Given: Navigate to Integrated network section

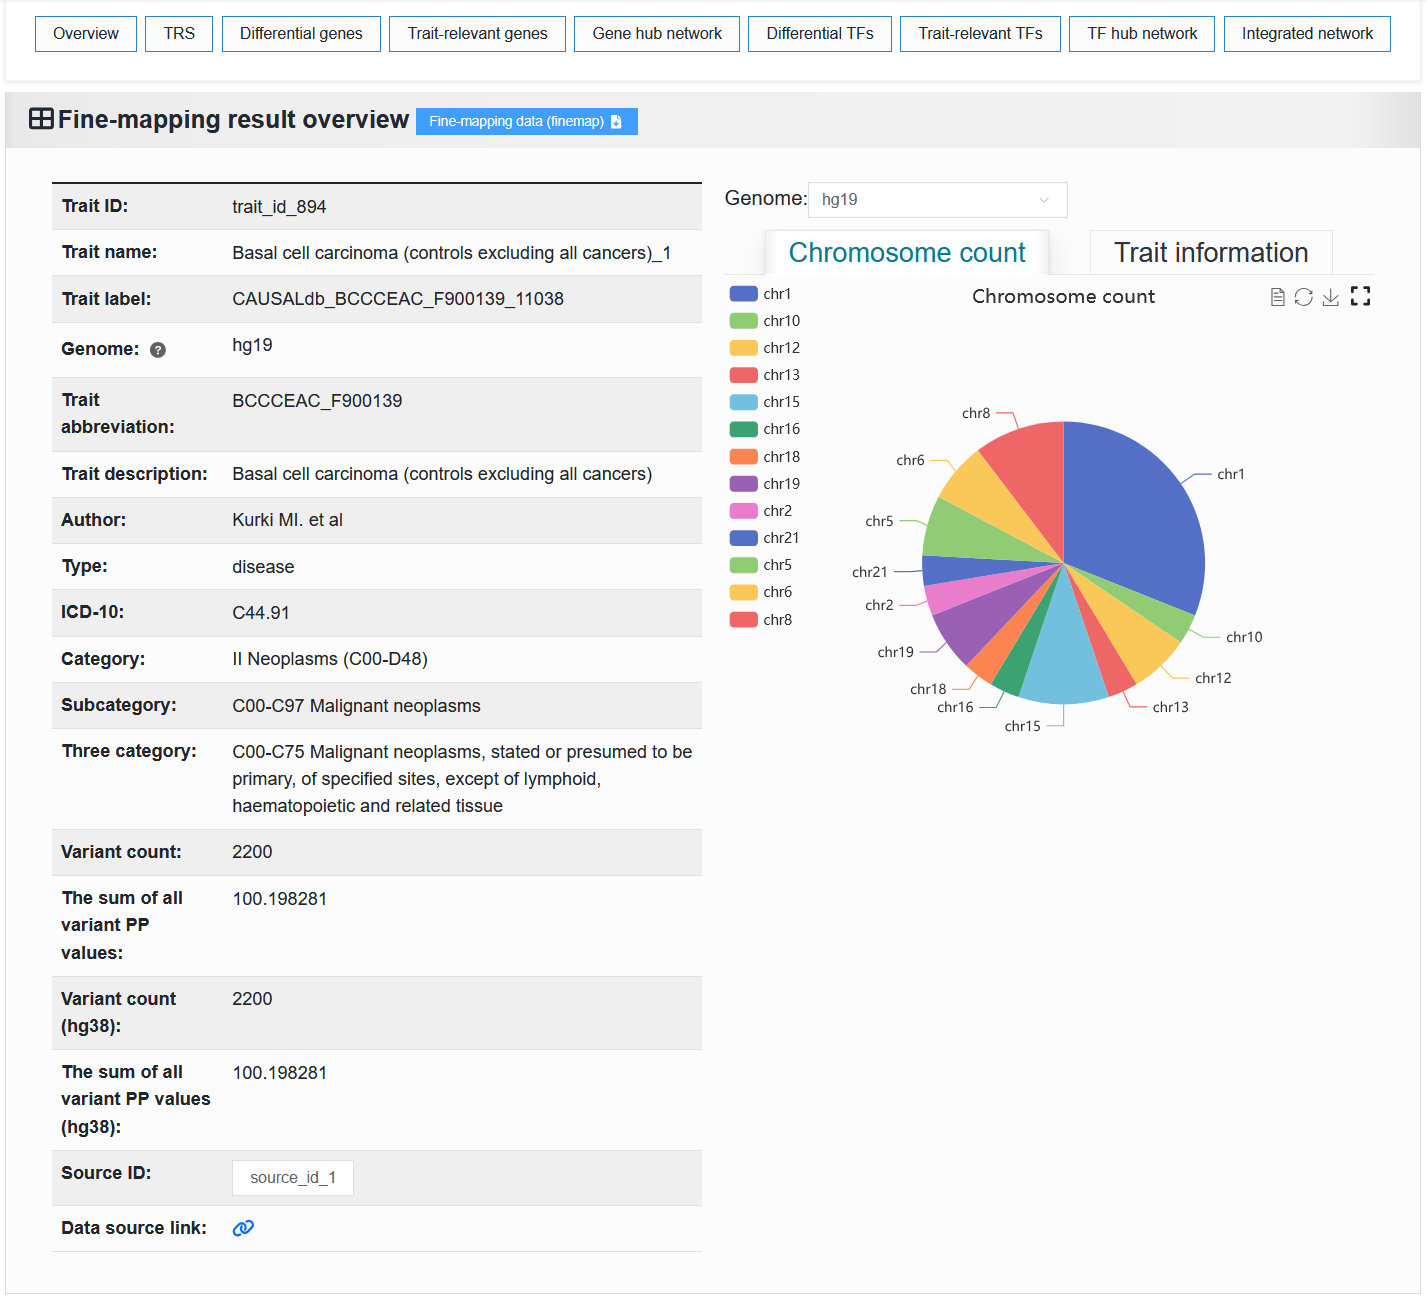Looking at the screenshot, I should point(1307,34).
